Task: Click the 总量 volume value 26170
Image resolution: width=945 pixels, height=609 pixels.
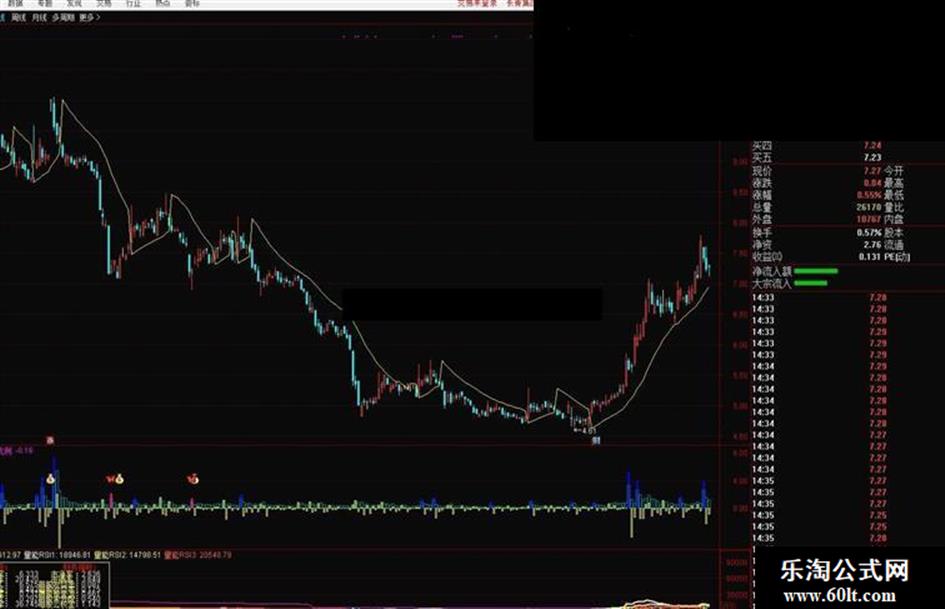Action: [x=869, y=207]
